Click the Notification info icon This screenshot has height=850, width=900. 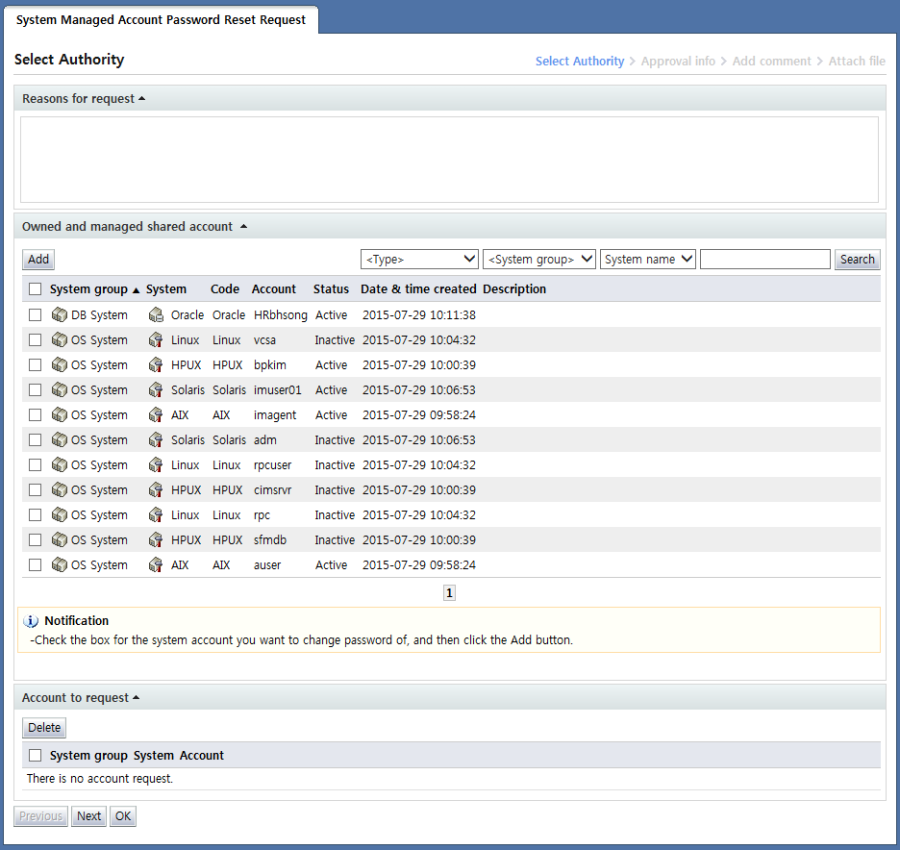click(31, 621)
